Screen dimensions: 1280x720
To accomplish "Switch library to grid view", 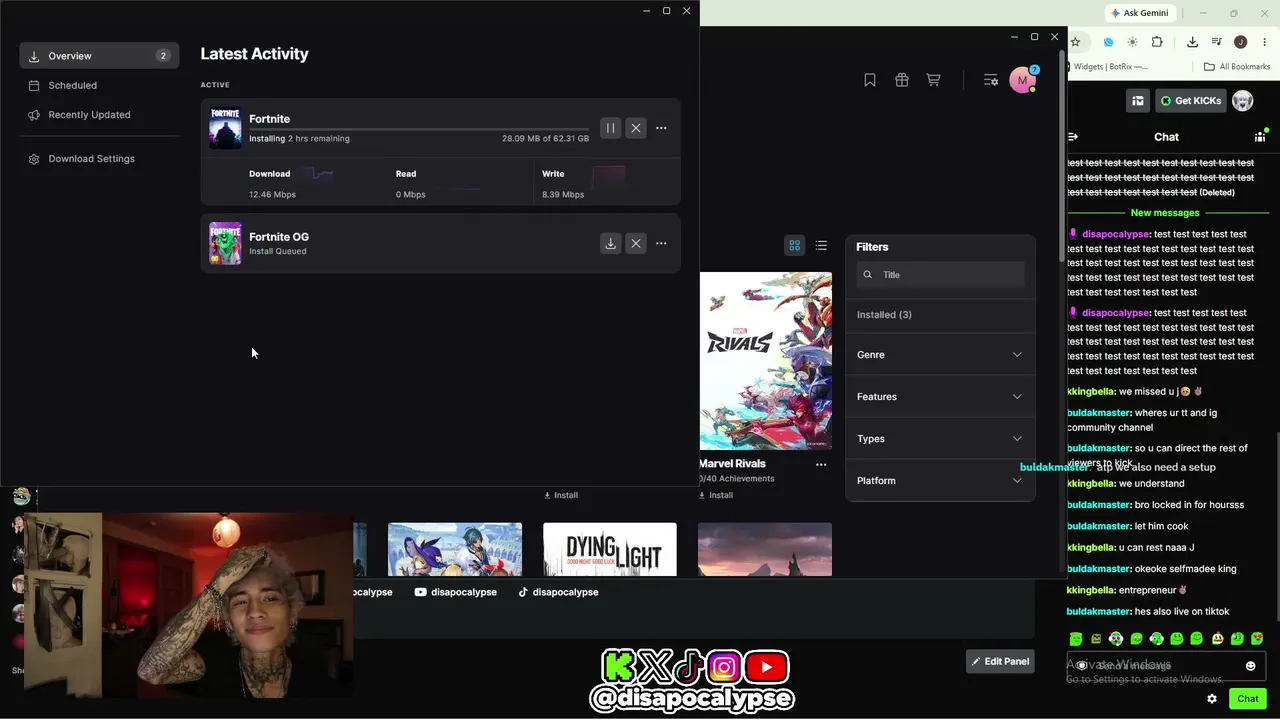I will click(x=795, y=246).
